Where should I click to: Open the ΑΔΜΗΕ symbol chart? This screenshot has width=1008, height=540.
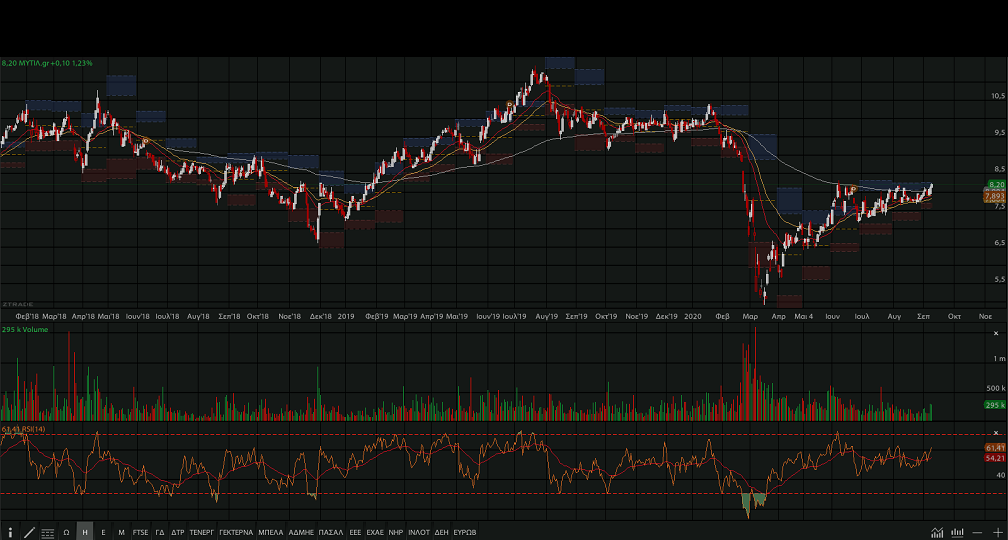coord(301,532)
